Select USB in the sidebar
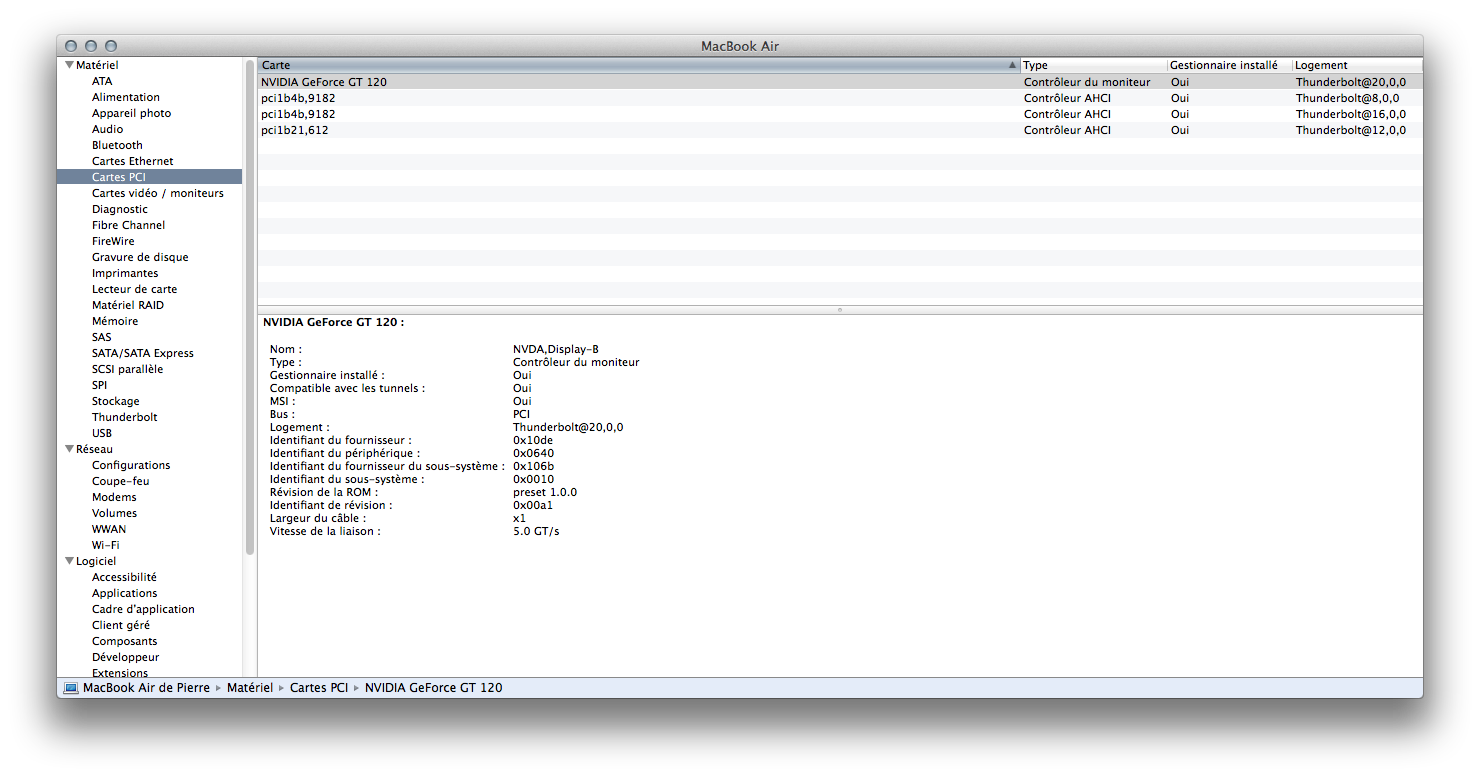 102,433
